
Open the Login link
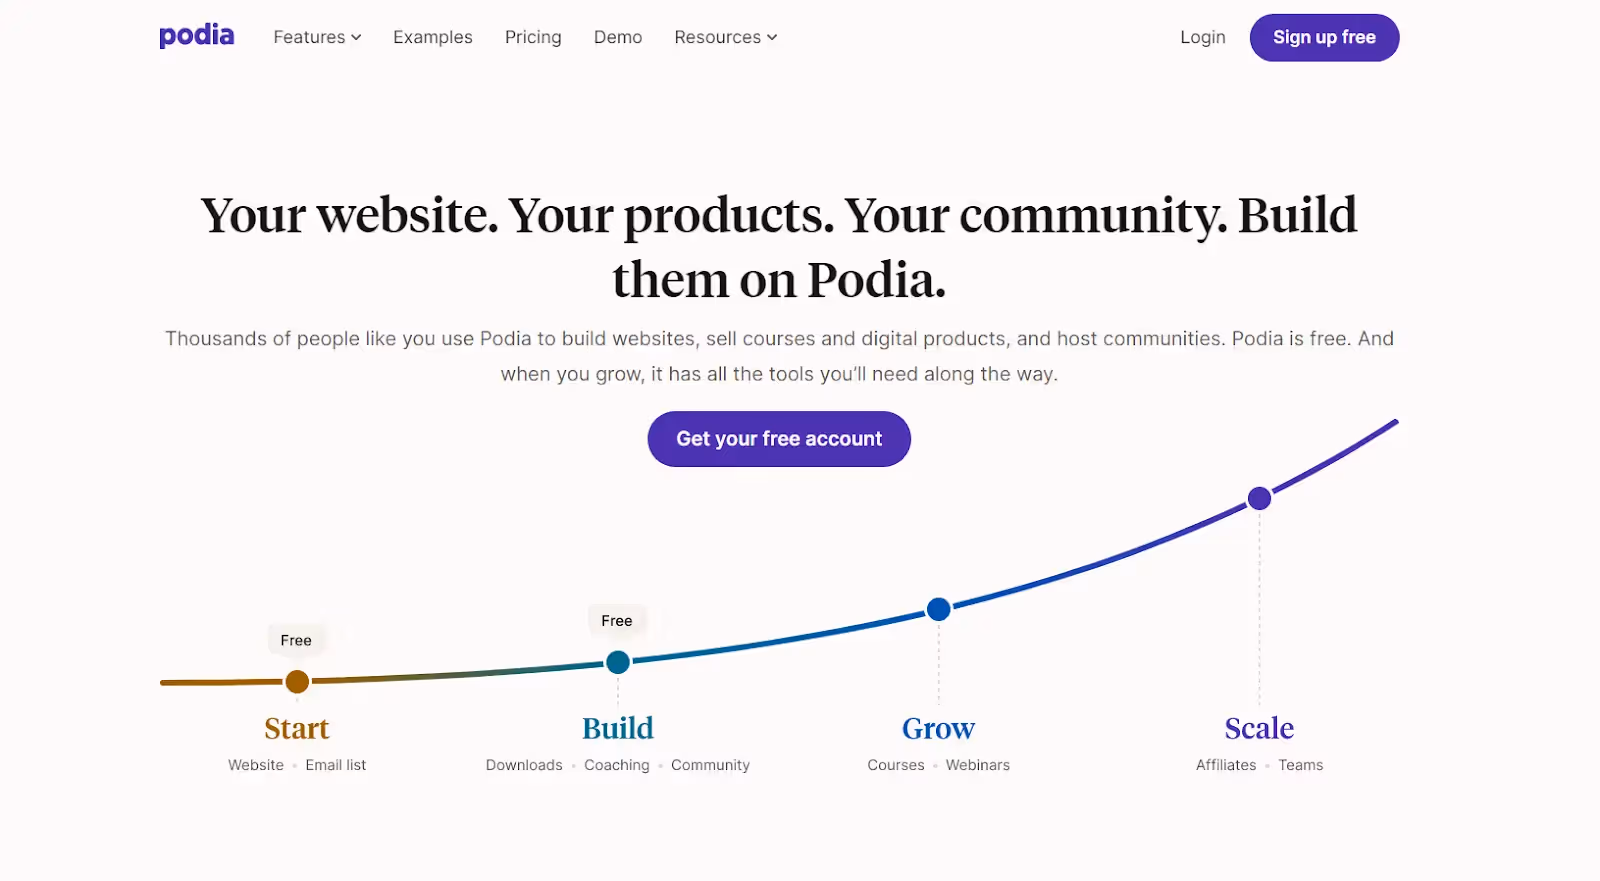(1202, 37)
